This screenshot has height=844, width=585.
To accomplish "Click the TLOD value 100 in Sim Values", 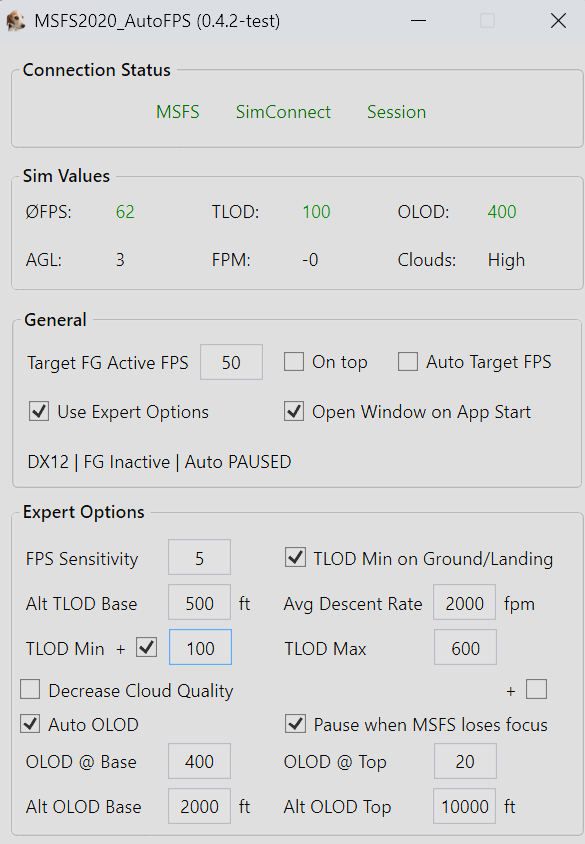I will click(316, 212).
